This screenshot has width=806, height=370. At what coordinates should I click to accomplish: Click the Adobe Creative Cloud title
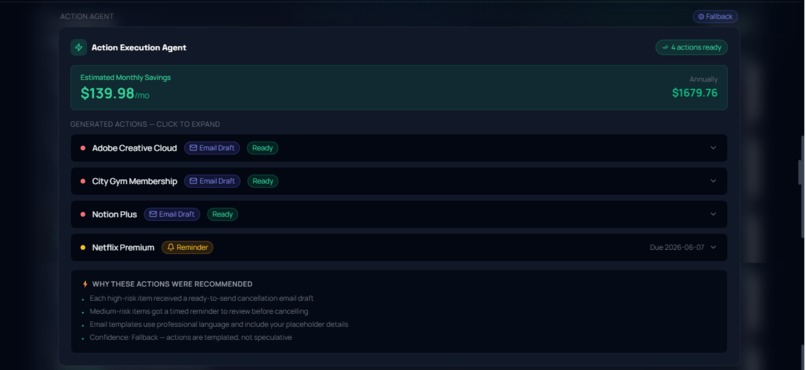[134, 148]
